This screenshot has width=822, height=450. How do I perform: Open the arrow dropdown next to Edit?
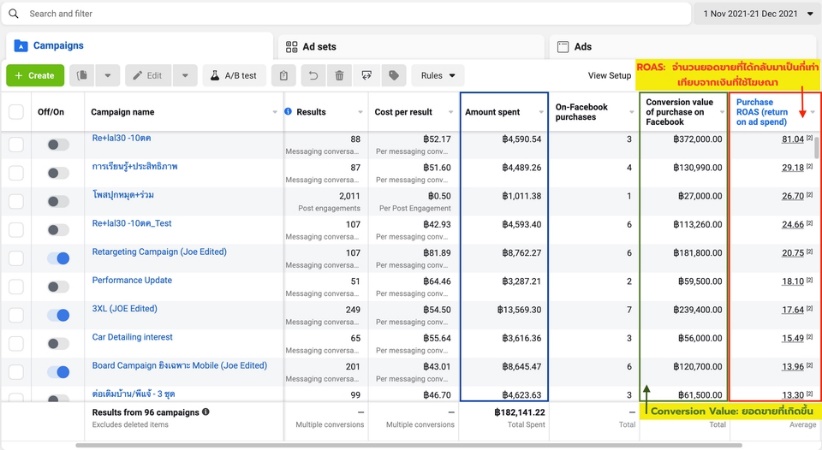(185, 76)
